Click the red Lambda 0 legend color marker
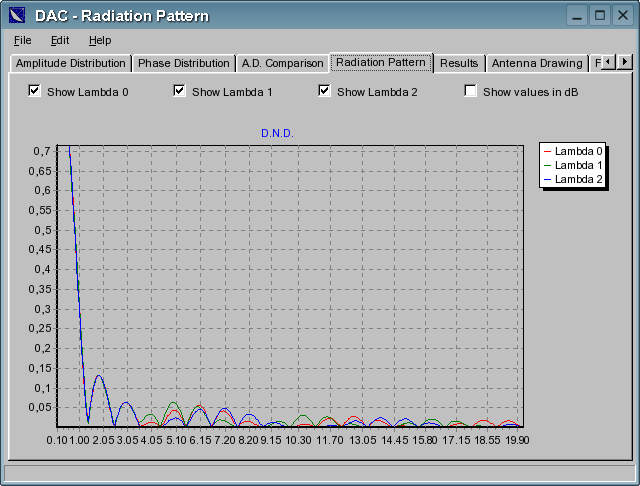The width and height of the screenshot is (640, 486). coord(548,152)
